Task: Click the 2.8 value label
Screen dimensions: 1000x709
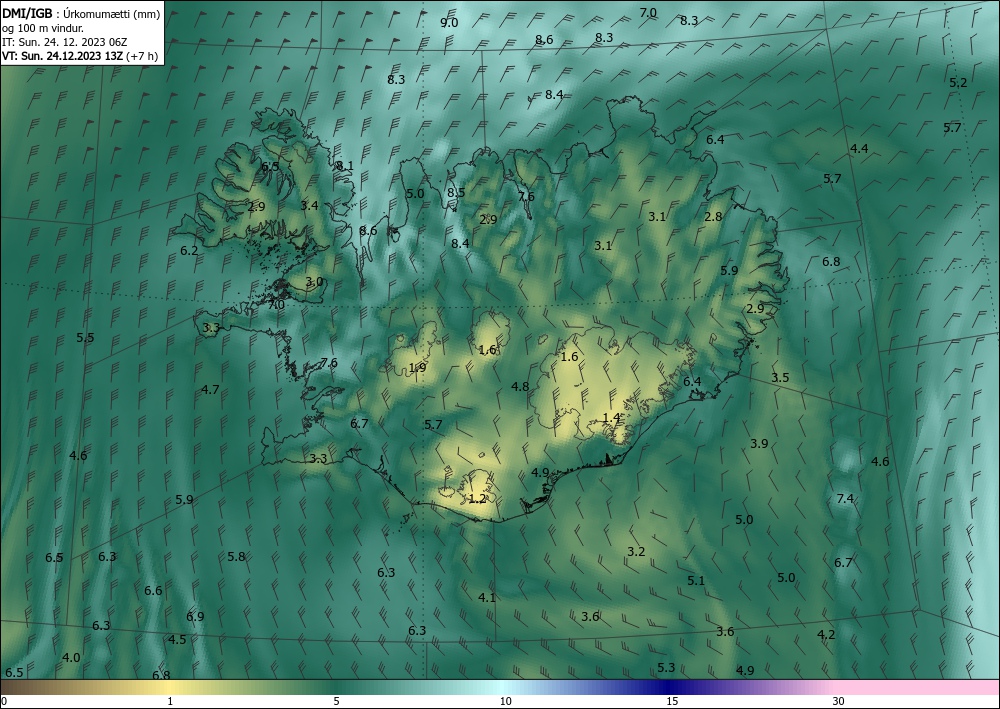Action: coord(713,217)
